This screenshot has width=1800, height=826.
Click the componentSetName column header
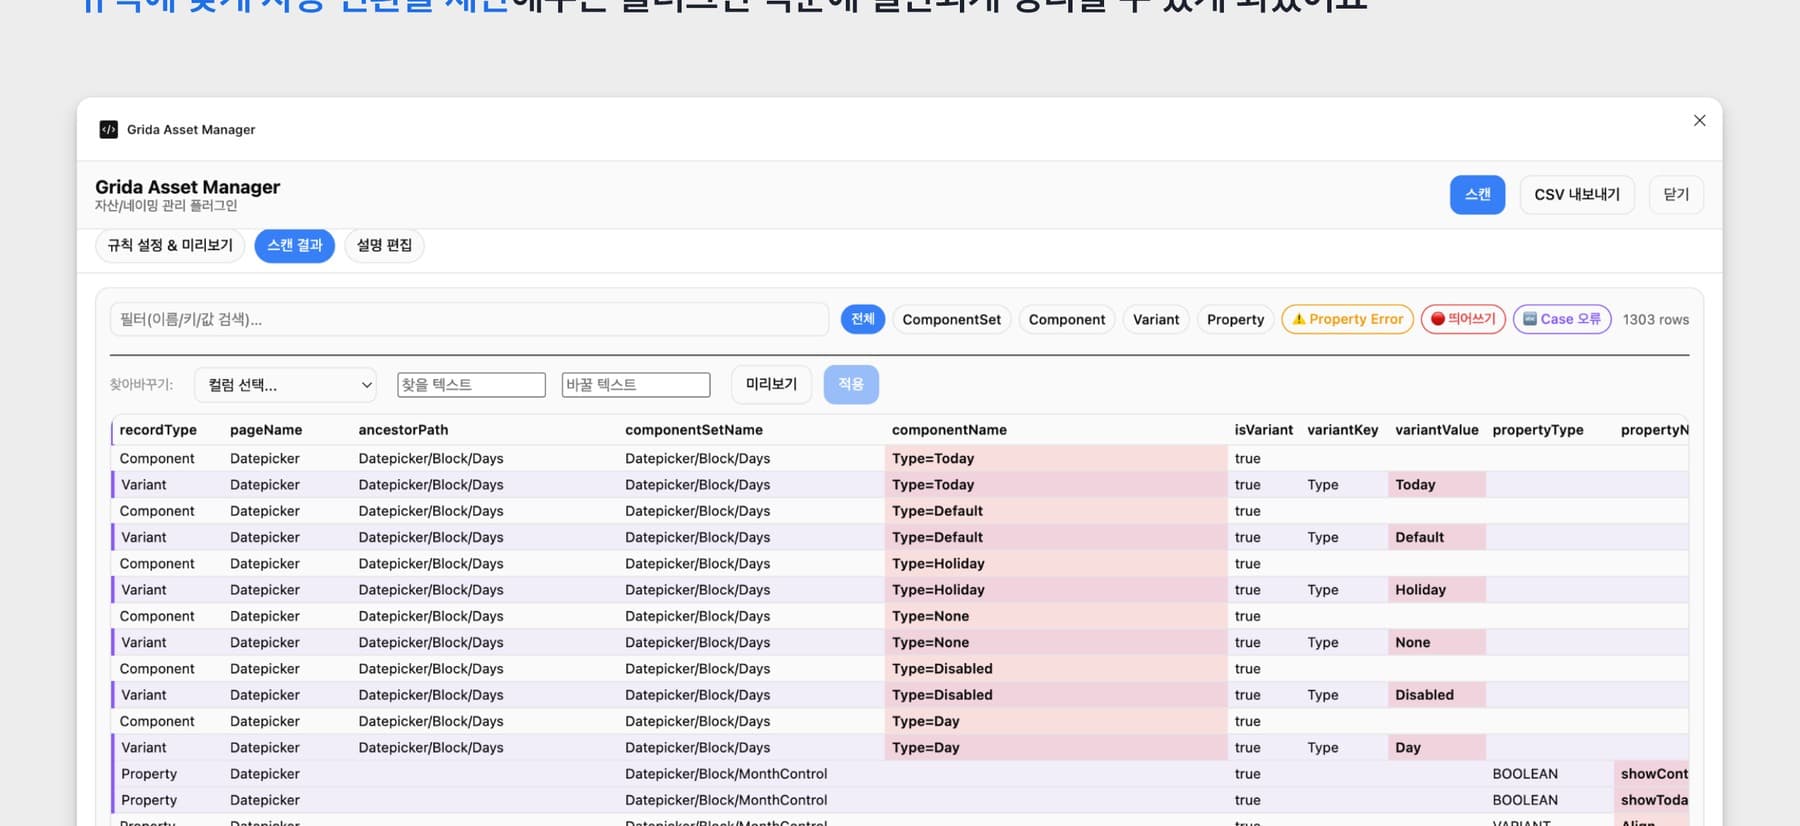[x=694, y=430]
